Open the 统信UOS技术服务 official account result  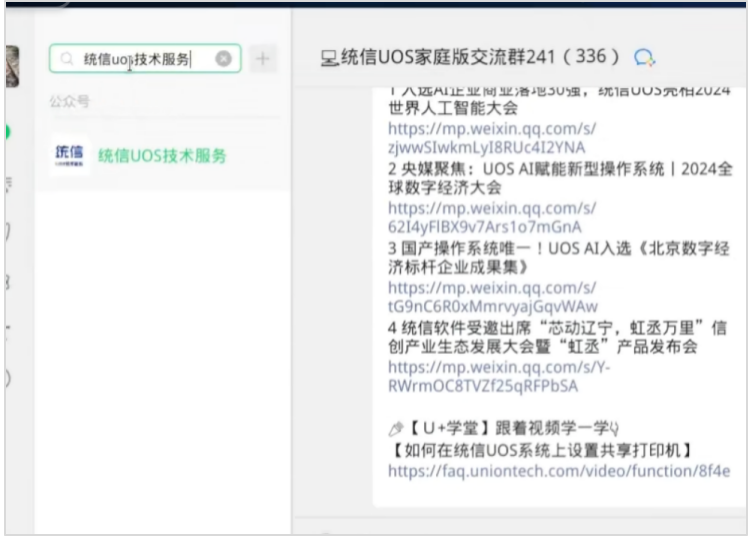point(163,155)
